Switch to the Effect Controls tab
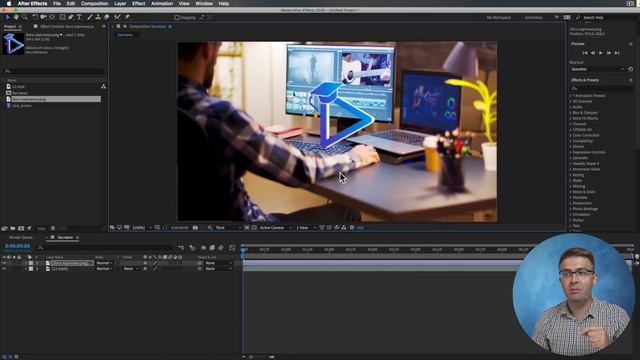Screen dimensions: 640x360 67,27
